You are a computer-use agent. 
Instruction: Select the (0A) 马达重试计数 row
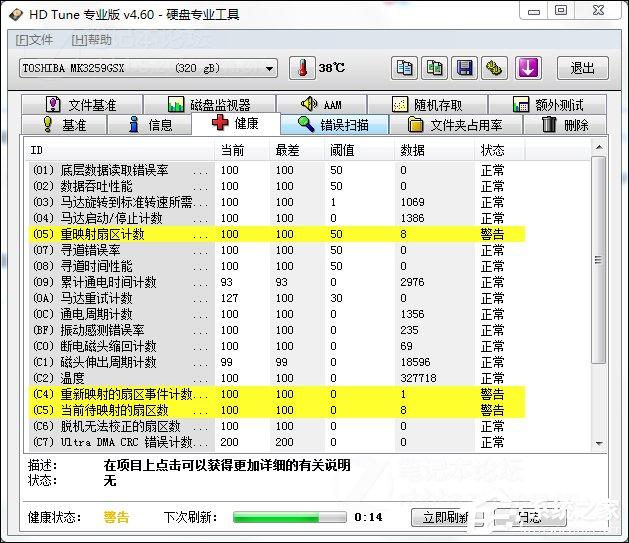(277, 298)
